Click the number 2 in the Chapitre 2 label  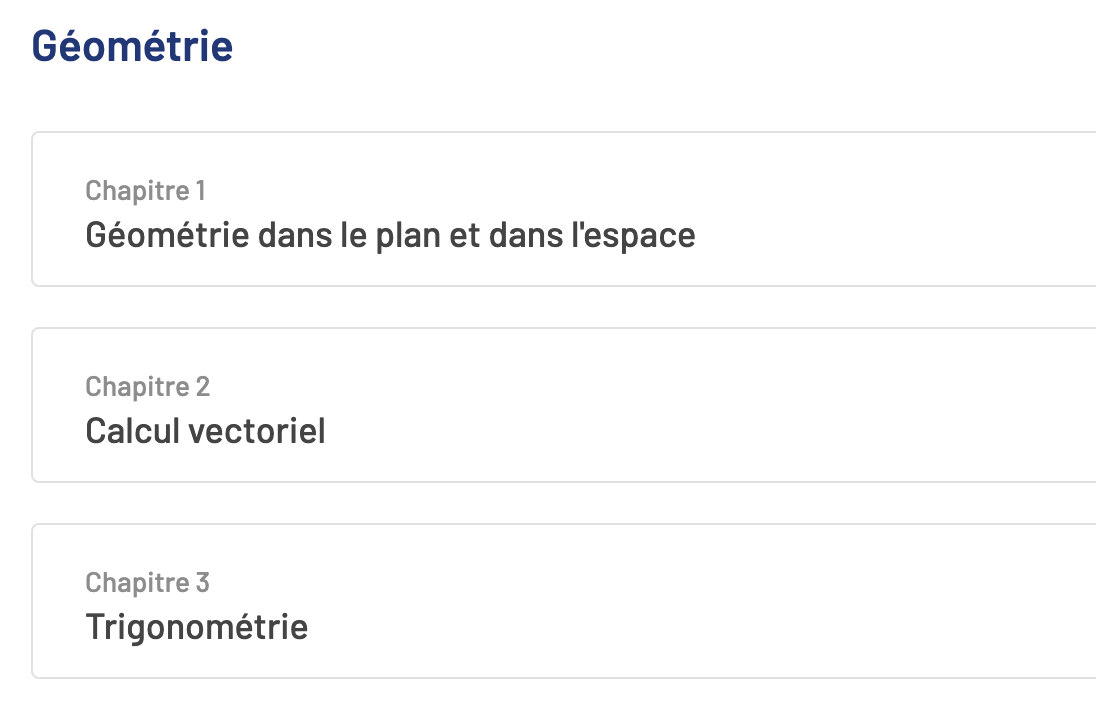tap(203, 386)
